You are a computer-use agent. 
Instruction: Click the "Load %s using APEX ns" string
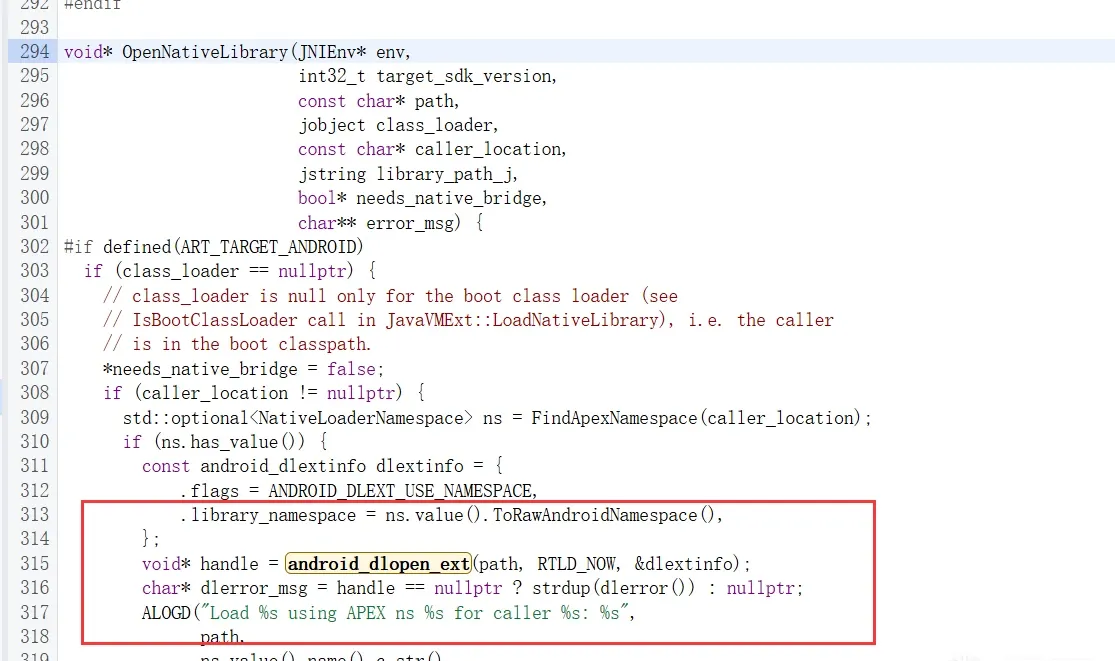coord(415,613)
